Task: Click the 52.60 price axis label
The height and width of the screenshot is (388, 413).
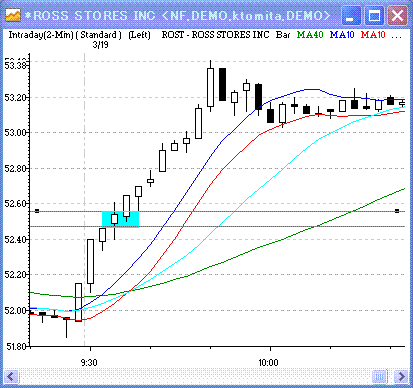Action: click(15, 204)
